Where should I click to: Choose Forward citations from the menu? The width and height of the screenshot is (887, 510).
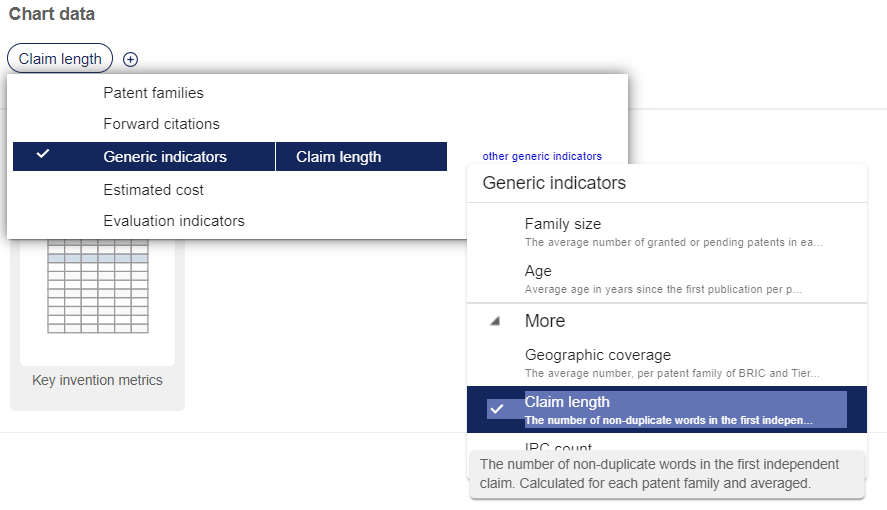(x=161, y=124)
